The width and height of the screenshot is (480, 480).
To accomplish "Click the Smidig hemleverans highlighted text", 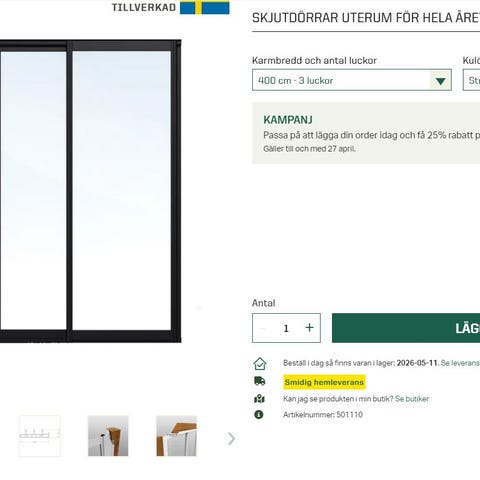I will 324,382.
